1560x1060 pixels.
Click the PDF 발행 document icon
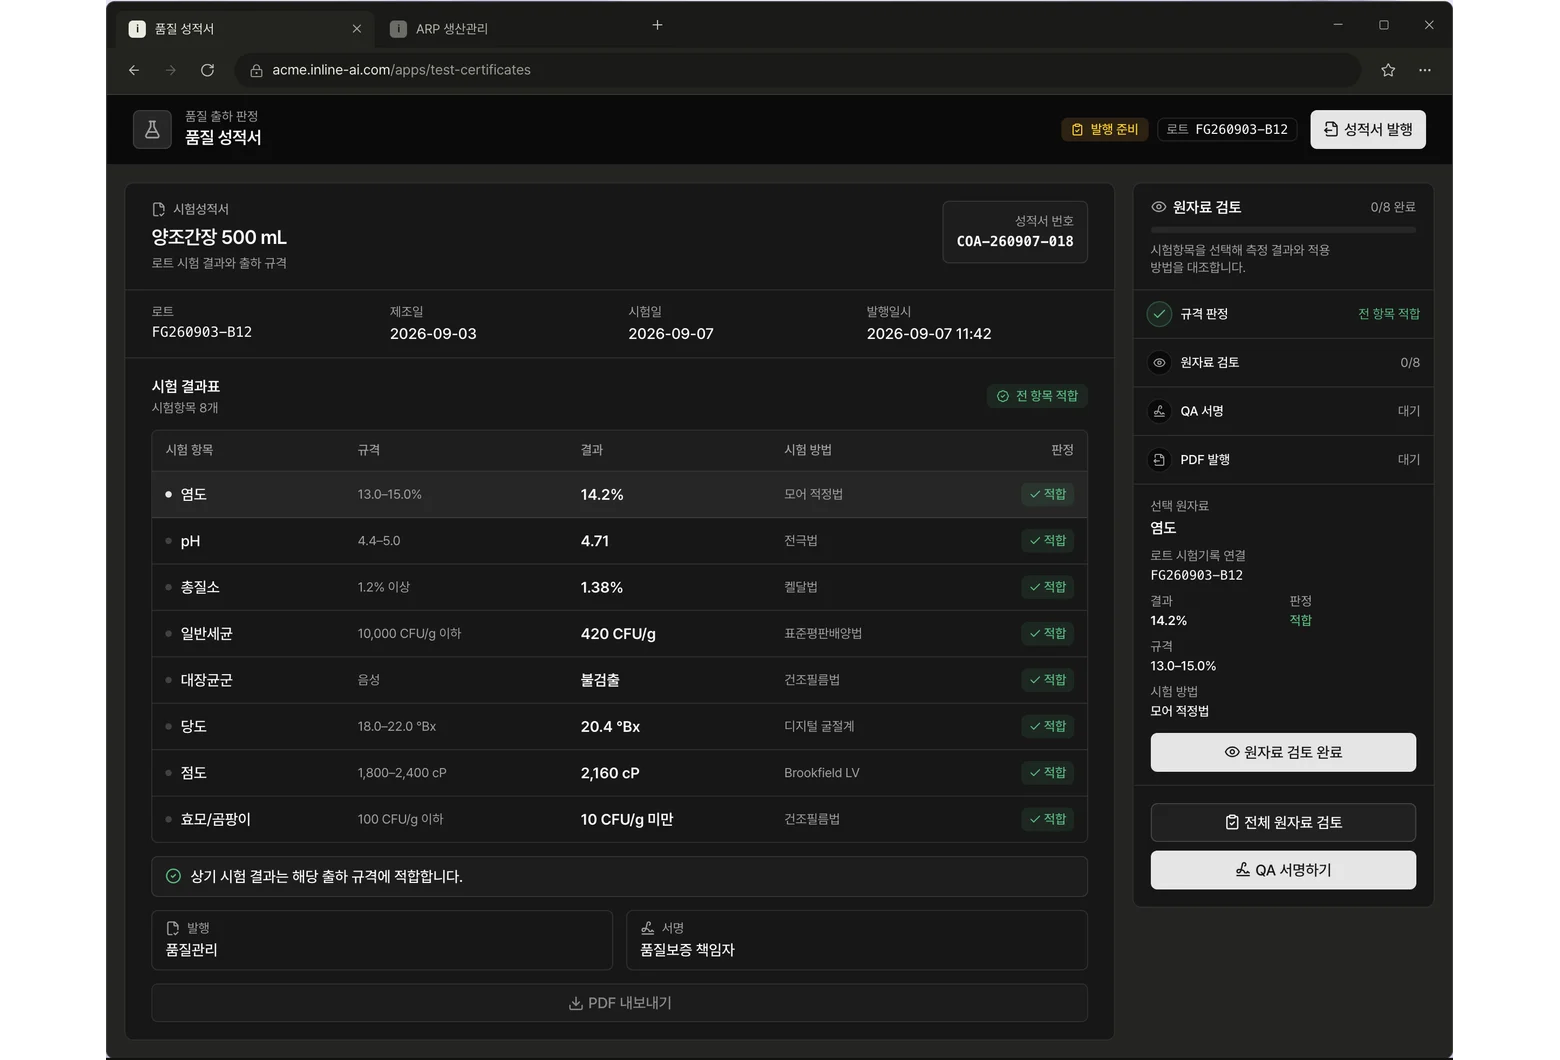coord(1159,460)
